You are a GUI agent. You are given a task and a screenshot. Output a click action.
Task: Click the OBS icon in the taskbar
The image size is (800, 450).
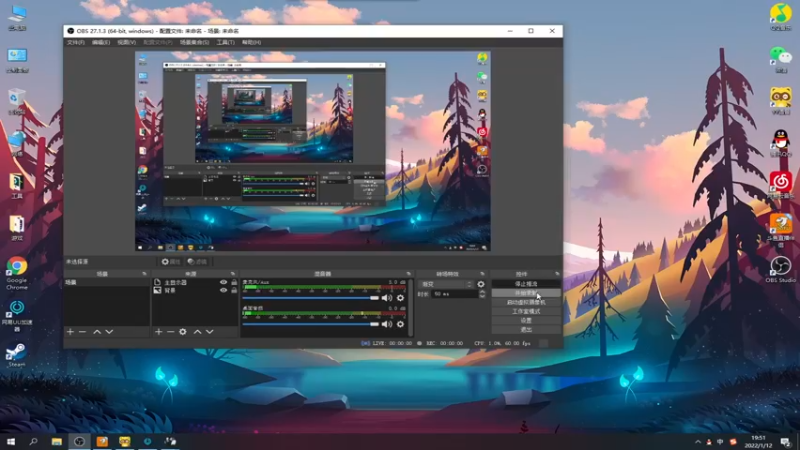pyautogui.click(x=79, y=441)
